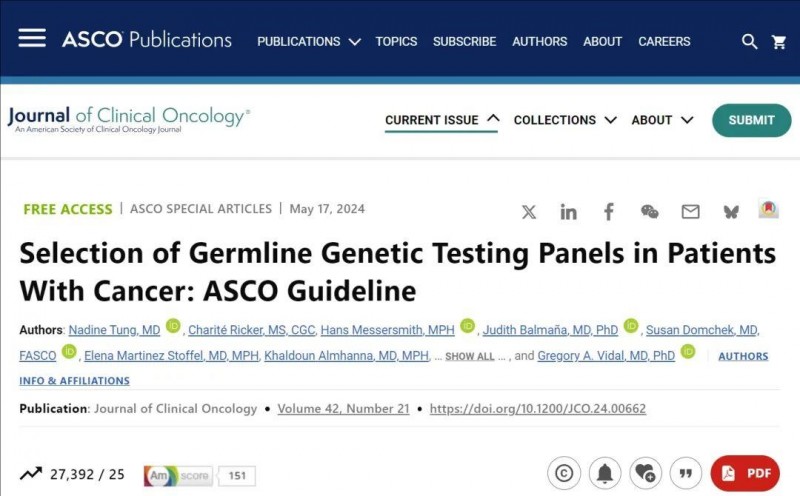Share article on Bluesky
Viewport: 800px width, 496px height.
tap(731, 211)
